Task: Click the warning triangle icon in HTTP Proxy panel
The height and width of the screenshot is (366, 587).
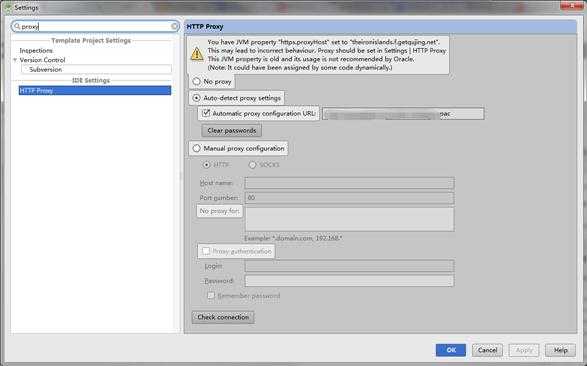Action: click(197, 54)
